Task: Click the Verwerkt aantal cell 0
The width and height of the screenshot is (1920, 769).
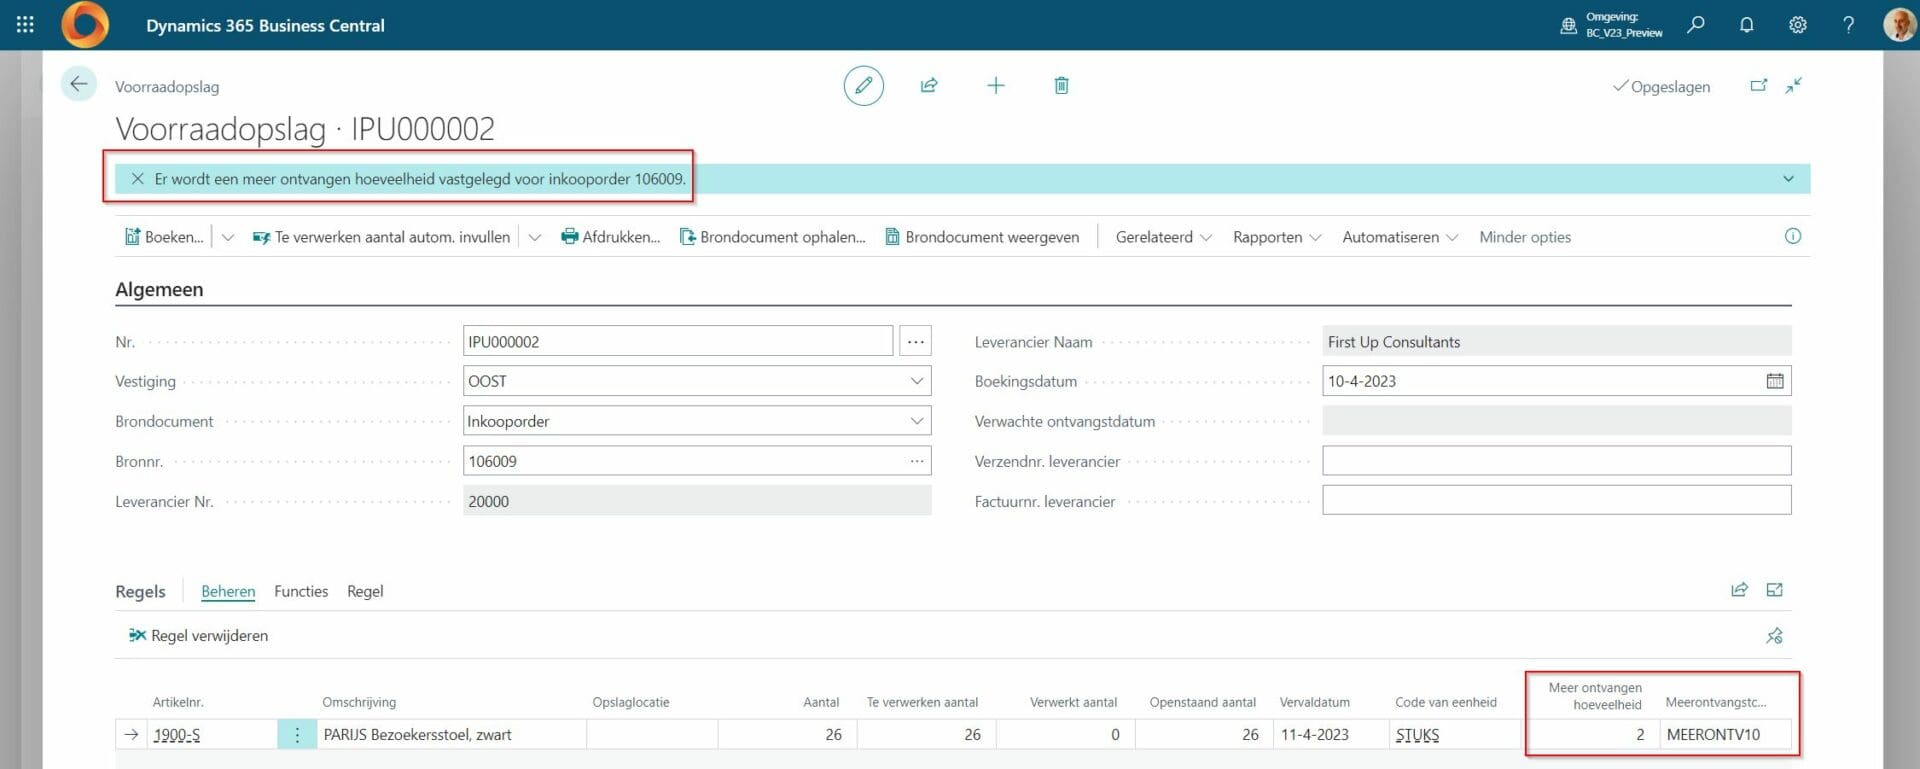Action: pyautogui.click(x=1065, y=735)
